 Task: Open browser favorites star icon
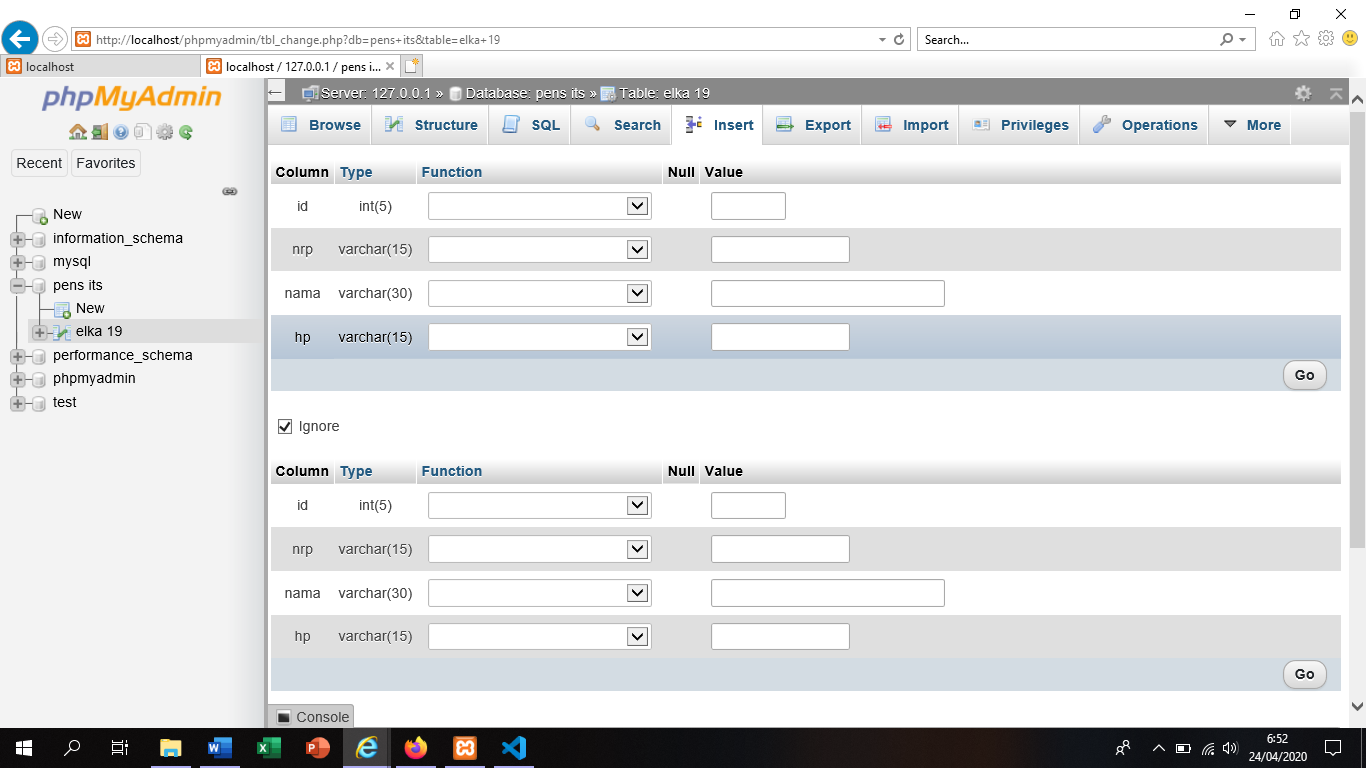[x=1301, y=39]
